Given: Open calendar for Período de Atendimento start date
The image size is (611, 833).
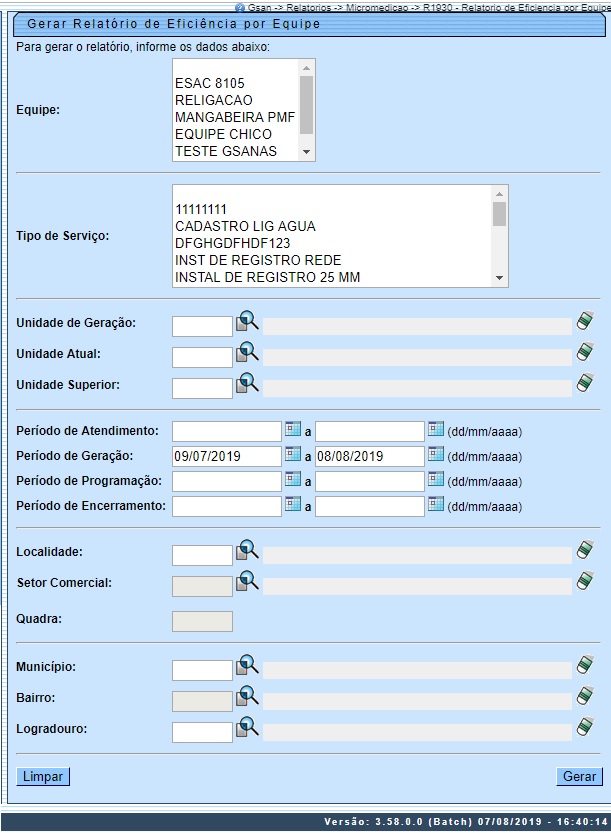Looking at the screenshot, I should coord(292,429).
